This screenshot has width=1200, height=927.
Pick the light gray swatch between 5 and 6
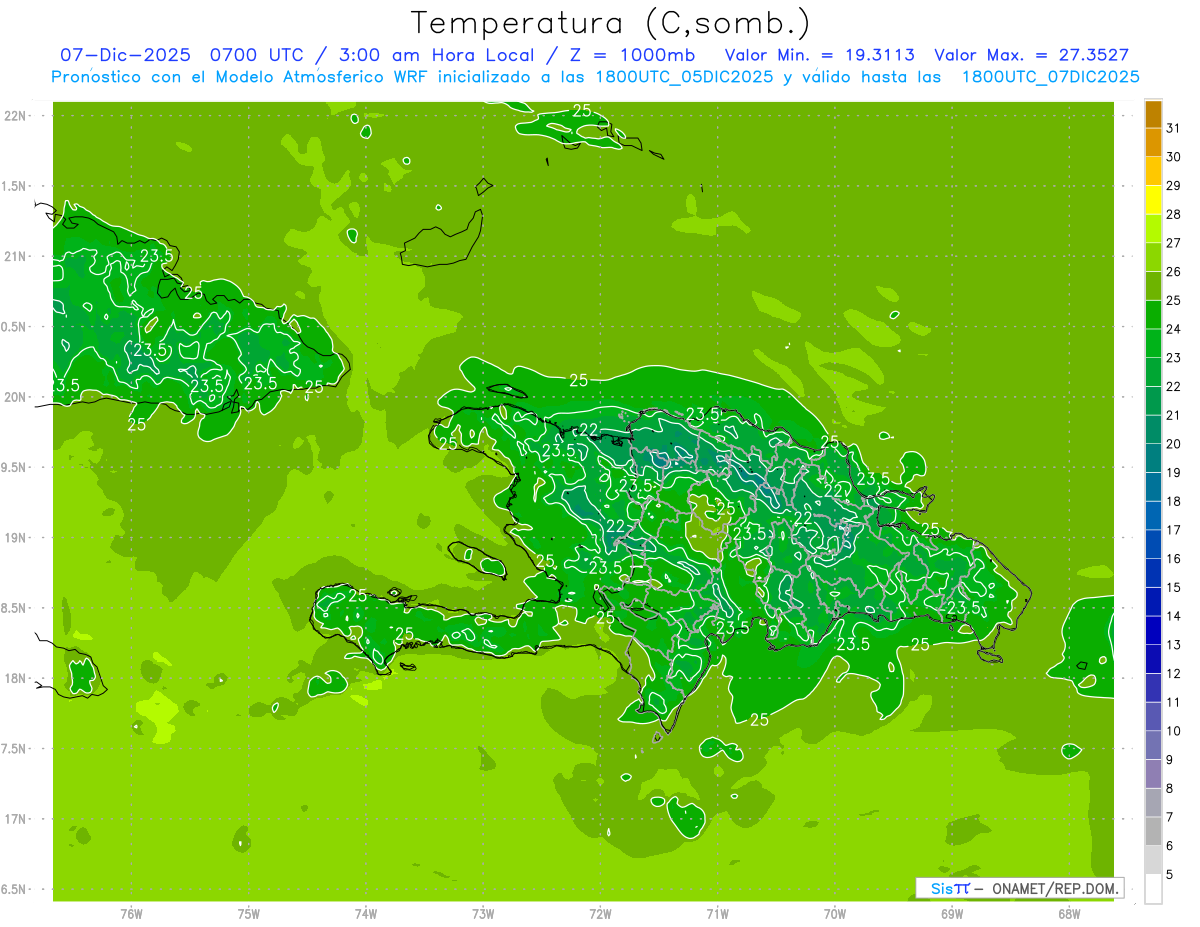pyautogui.click(x=1153, y=860)
